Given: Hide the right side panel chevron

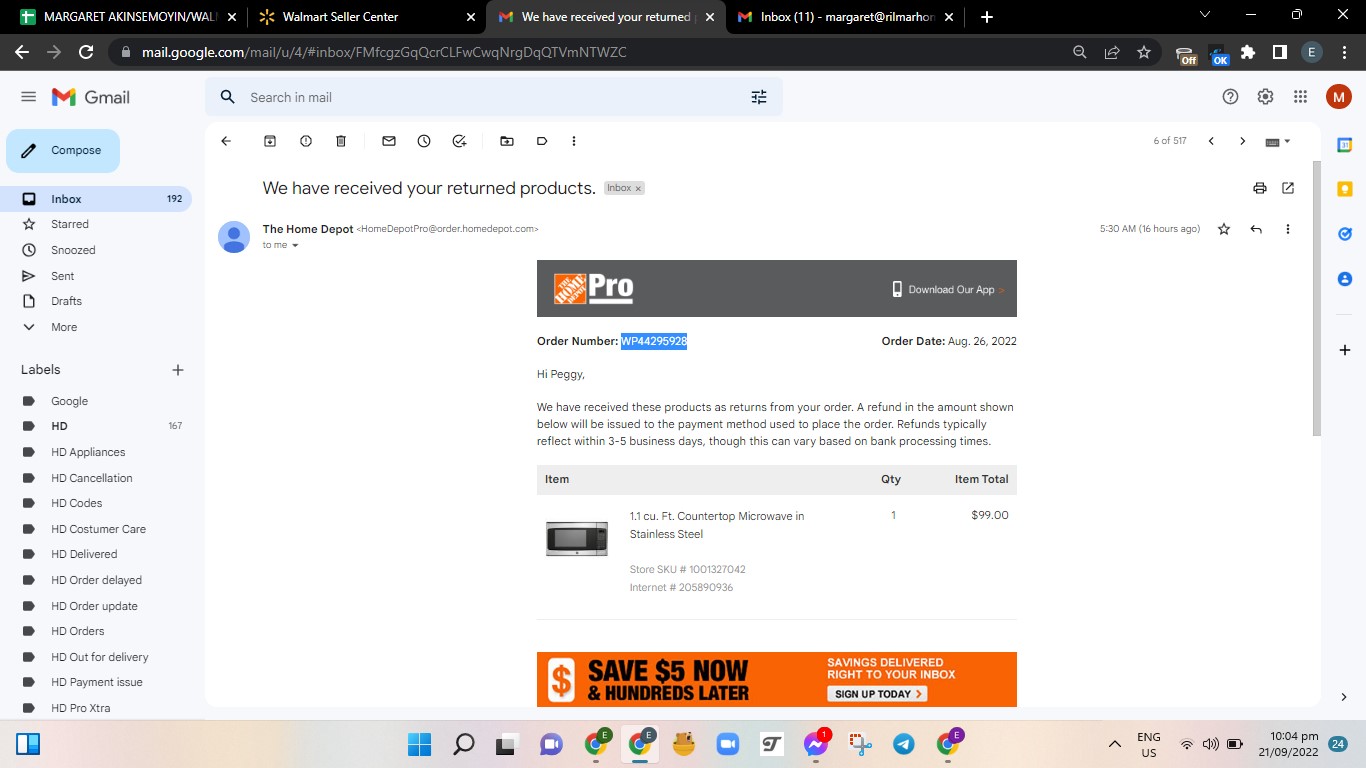Looking at the screenshot, I should pyautogui.click(x=1344, y=697).
